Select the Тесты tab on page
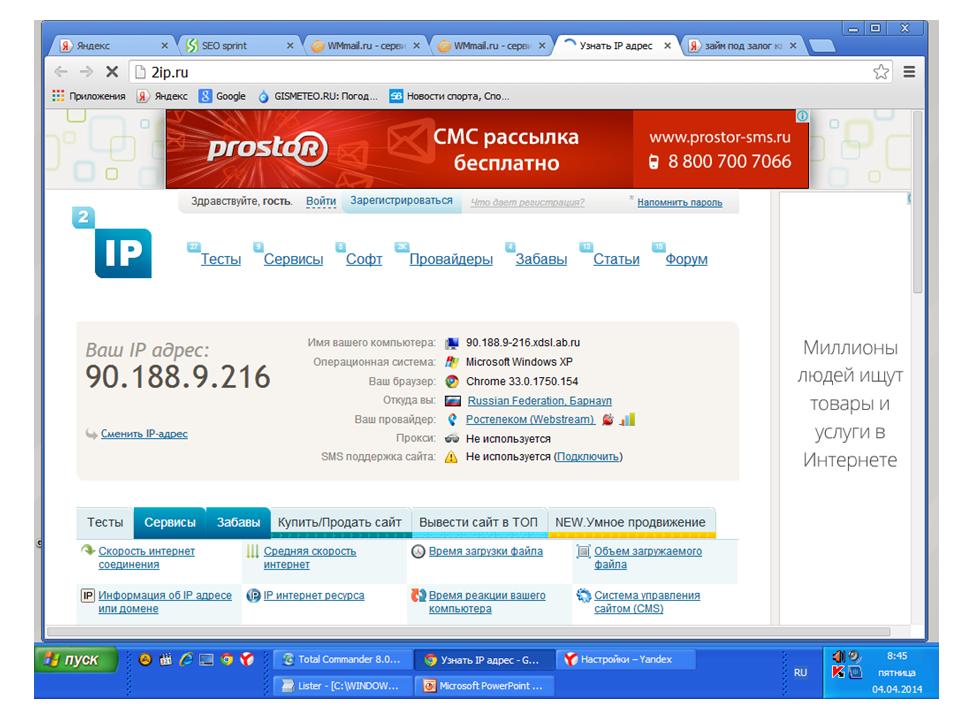Image resolution: width=960 pixels, height=720 pixels. click(105, 522)
